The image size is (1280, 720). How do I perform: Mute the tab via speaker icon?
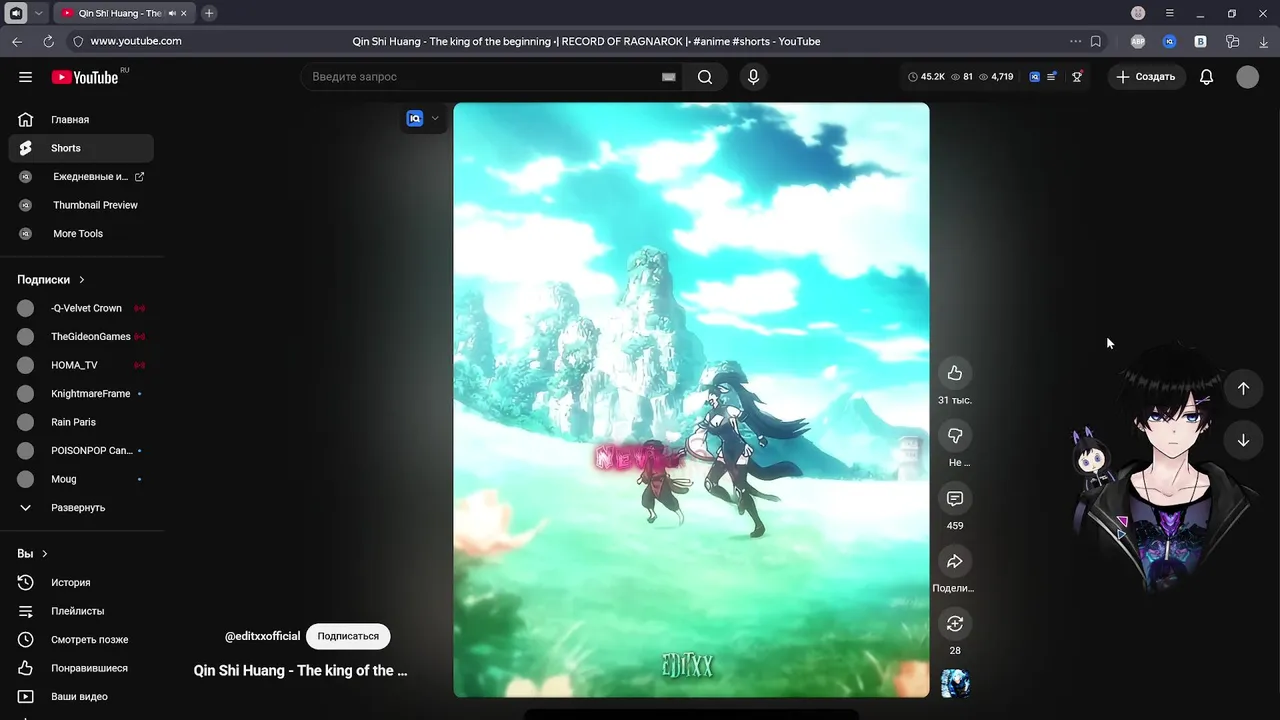(x=172, y=13)
